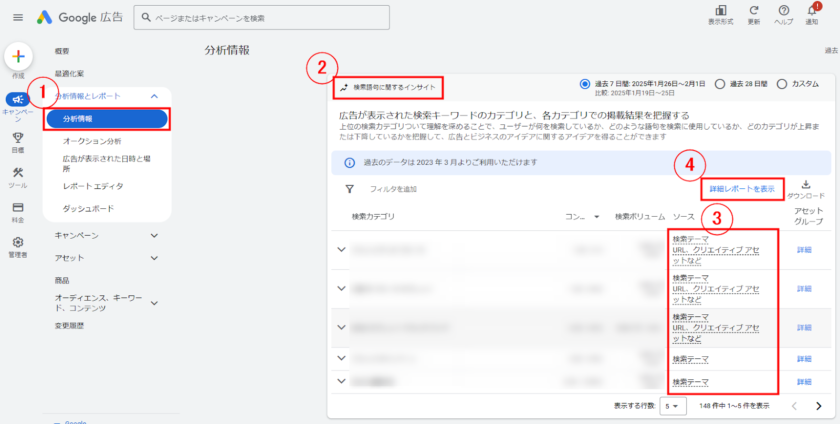Click the create plus button

(19, 56)
